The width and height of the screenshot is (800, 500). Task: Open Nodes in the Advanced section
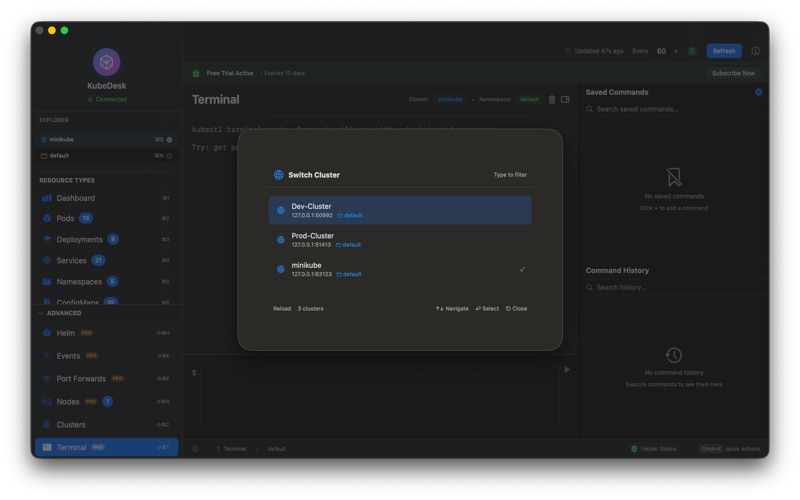tap(106, 402)
